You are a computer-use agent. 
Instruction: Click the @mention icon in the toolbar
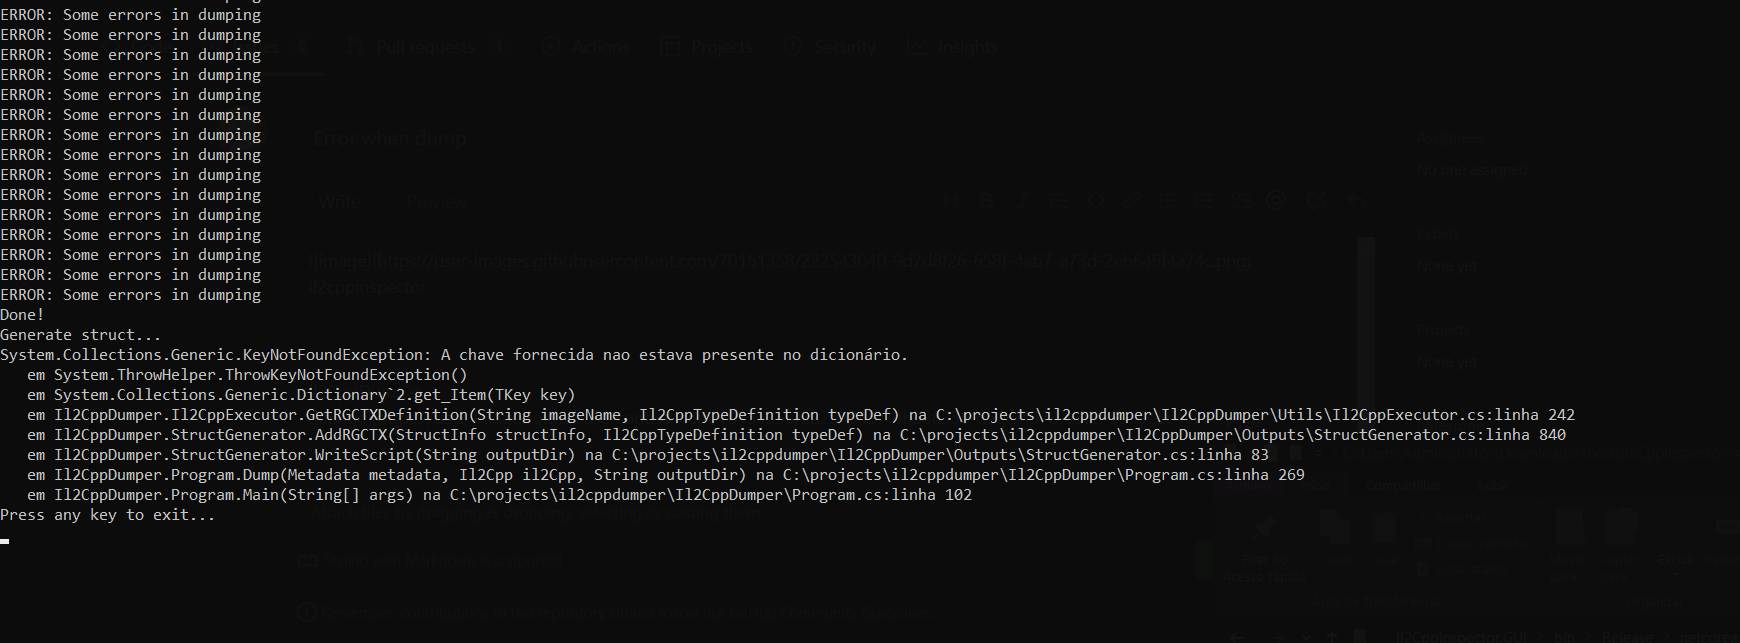point(1276,200)
